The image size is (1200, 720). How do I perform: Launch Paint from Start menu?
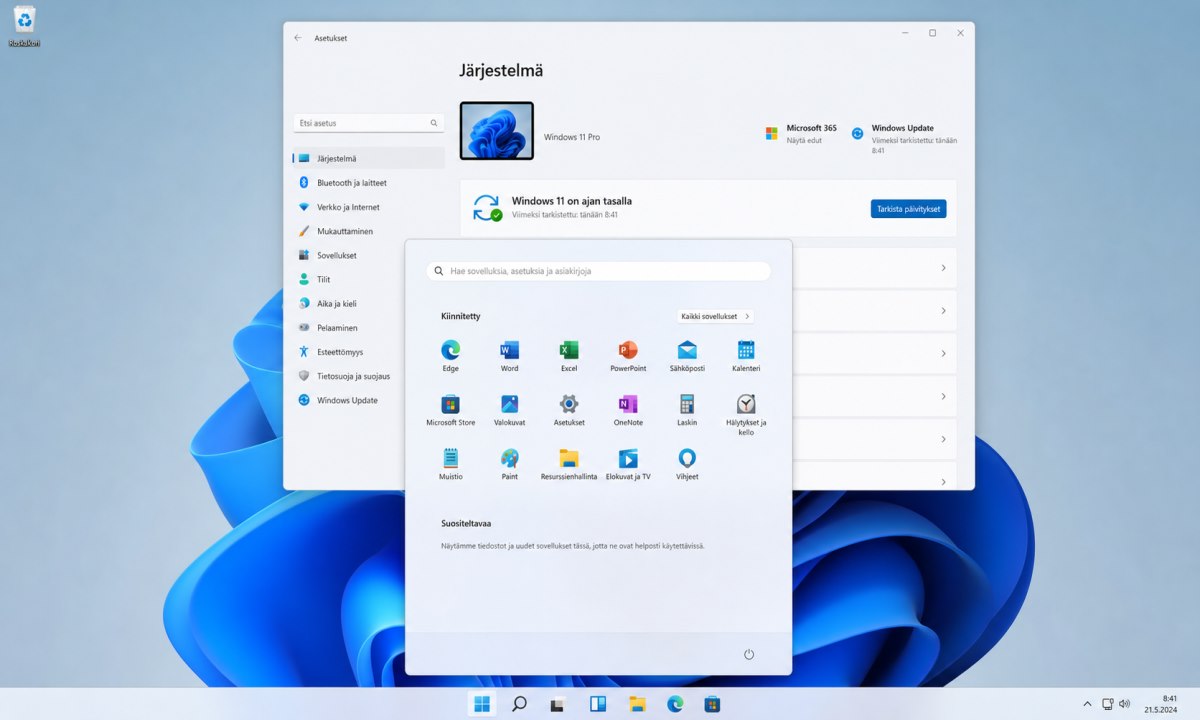[509, 464]
